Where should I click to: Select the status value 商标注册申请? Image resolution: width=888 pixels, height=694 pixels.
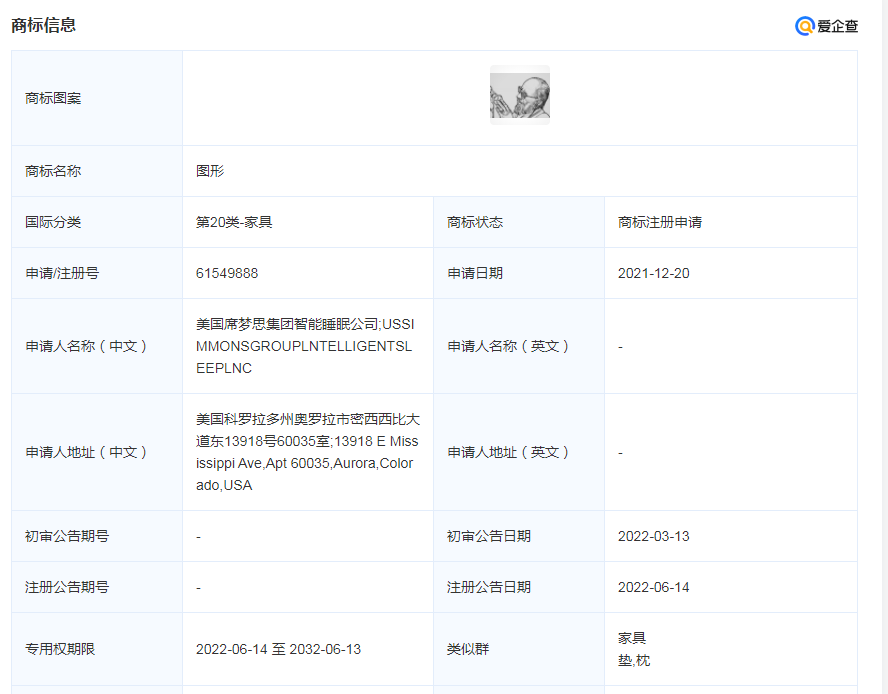click(x=660, y=222)
